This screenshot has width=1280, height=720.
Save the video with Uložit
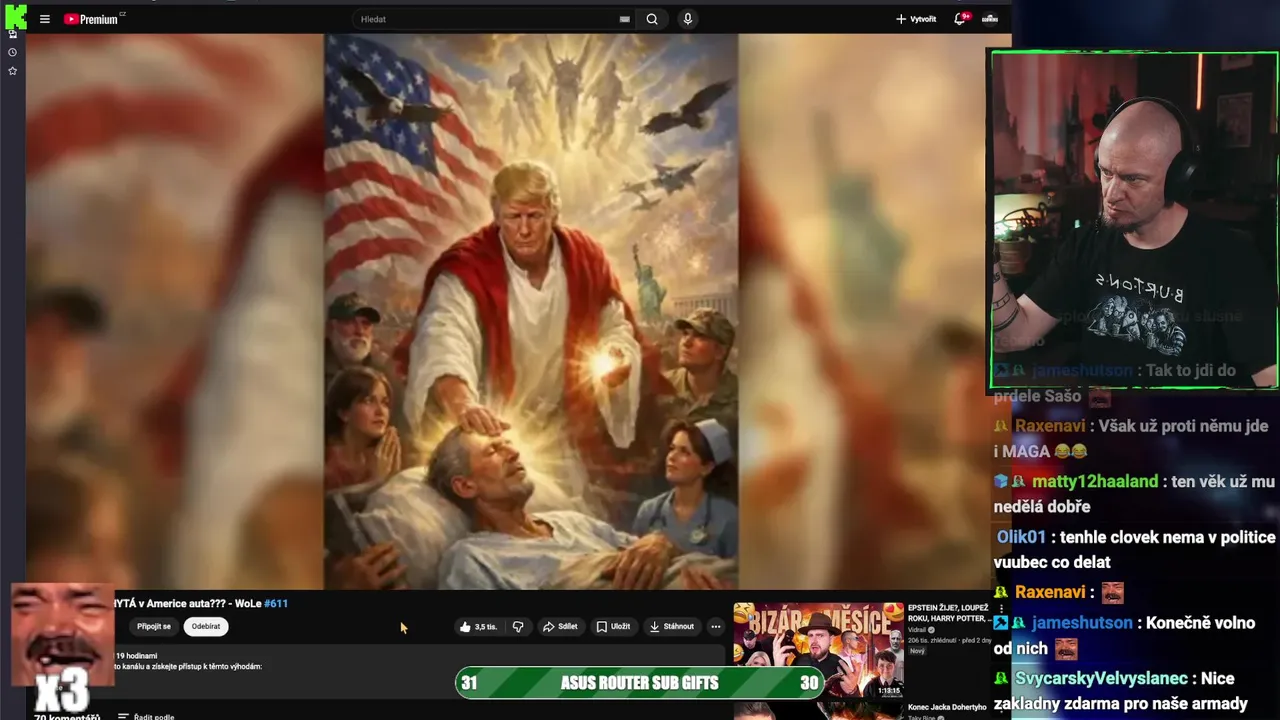pyautogui.click(x=613, y=627)
